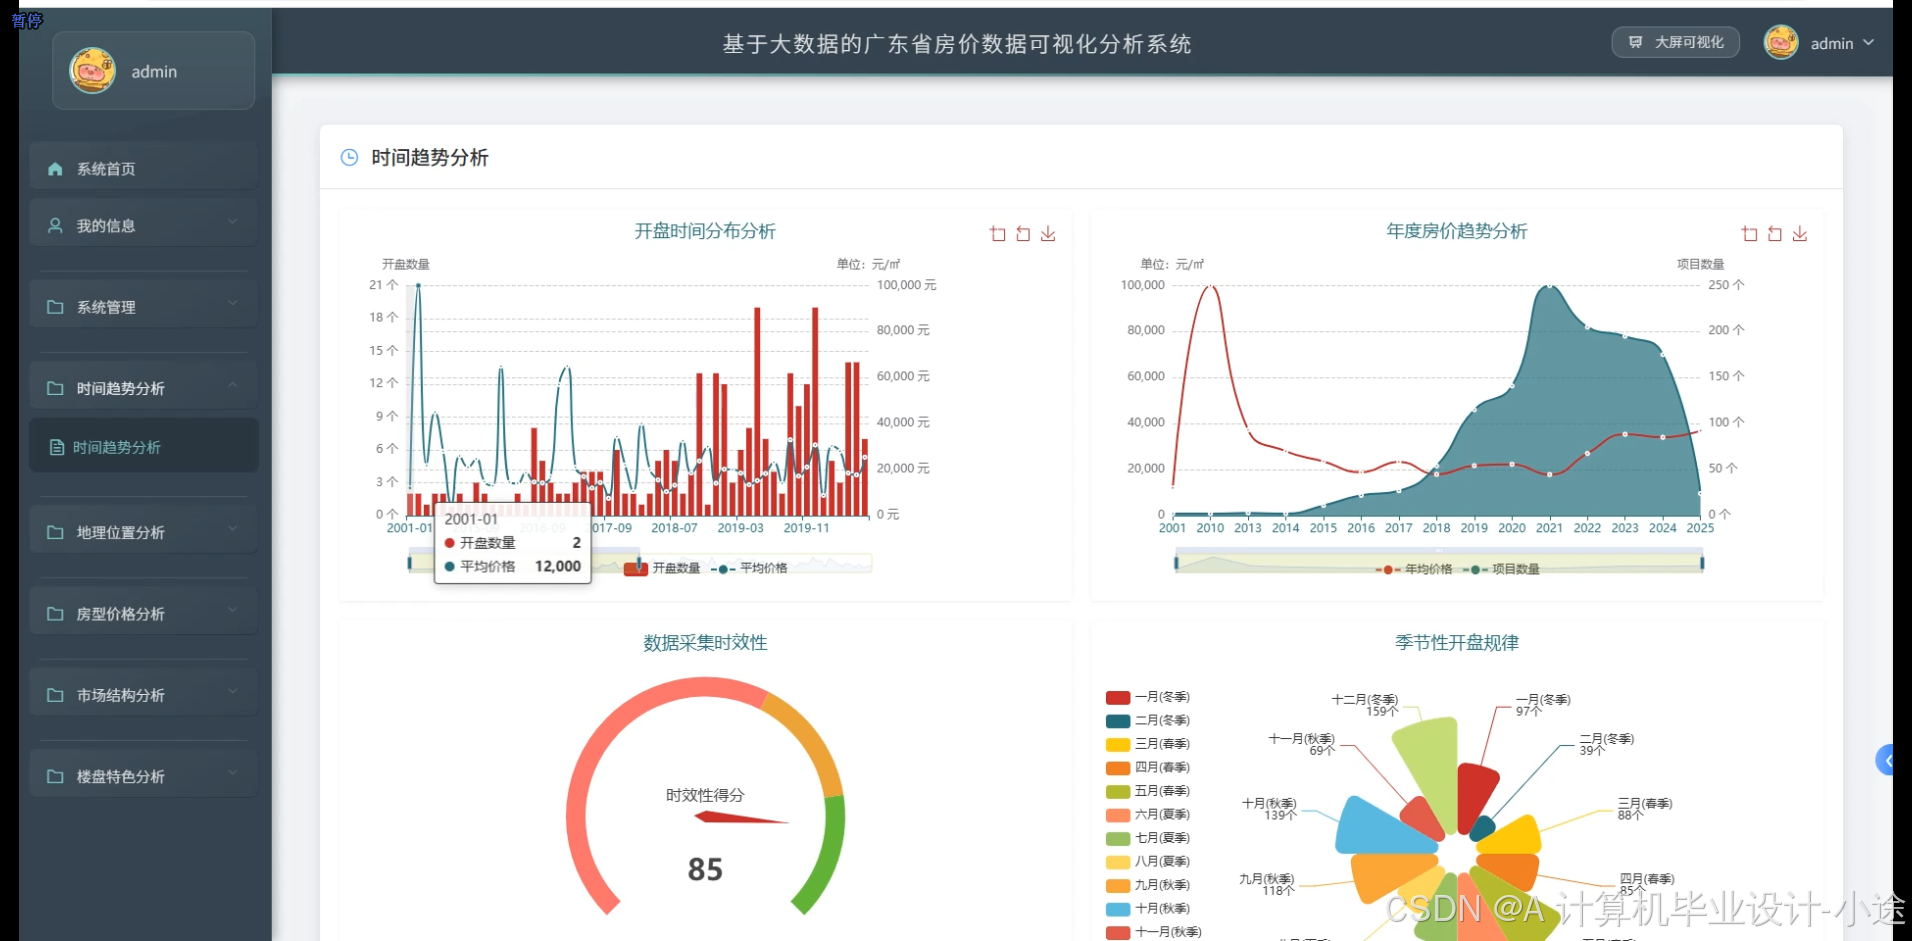Click the folder icon beside 地理位置分析

tap(55, 532)
